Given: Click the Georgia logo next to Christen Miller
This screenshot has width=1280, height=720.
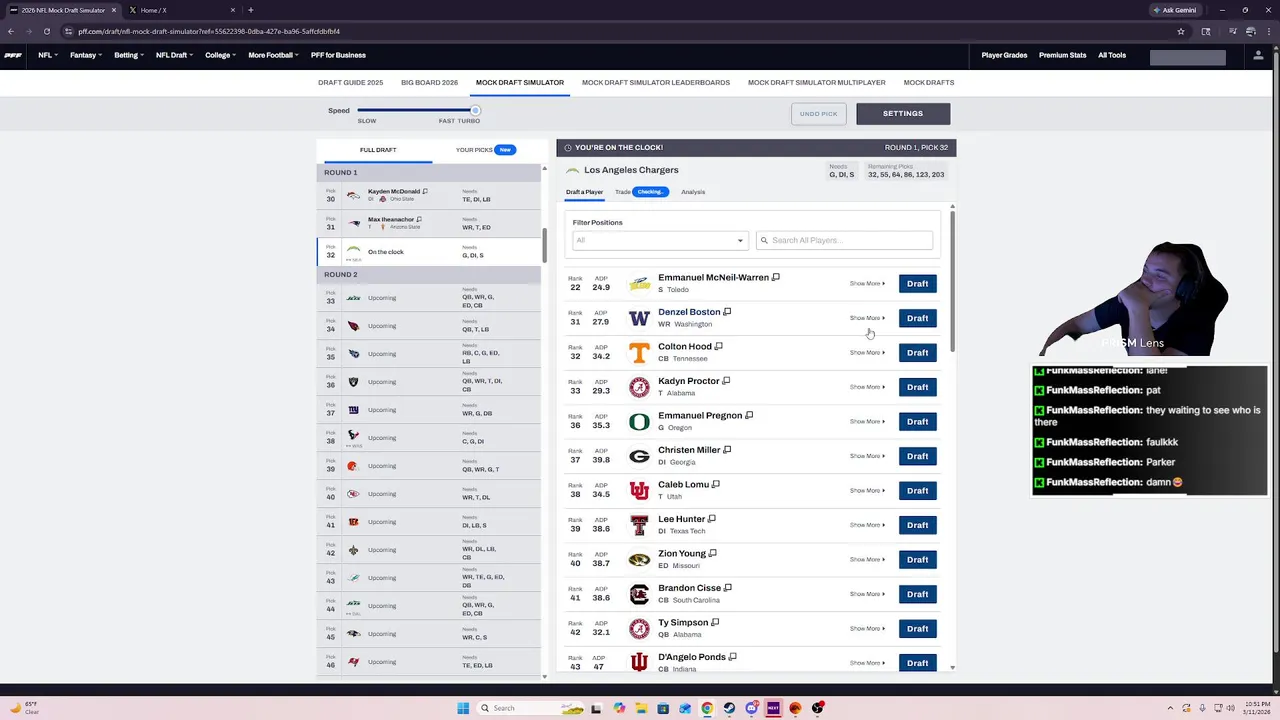Looking at the screenshot, I should pyautogui.click(x=639, y=456).
